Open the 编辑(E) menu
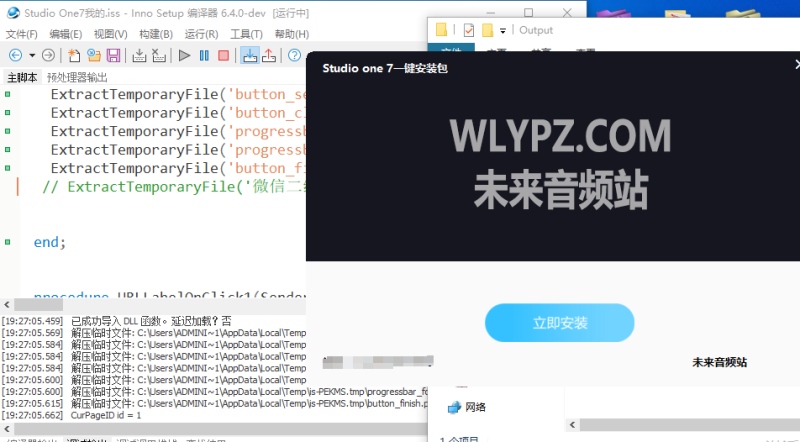Screen dimensions: 800x442 [65, 34]
